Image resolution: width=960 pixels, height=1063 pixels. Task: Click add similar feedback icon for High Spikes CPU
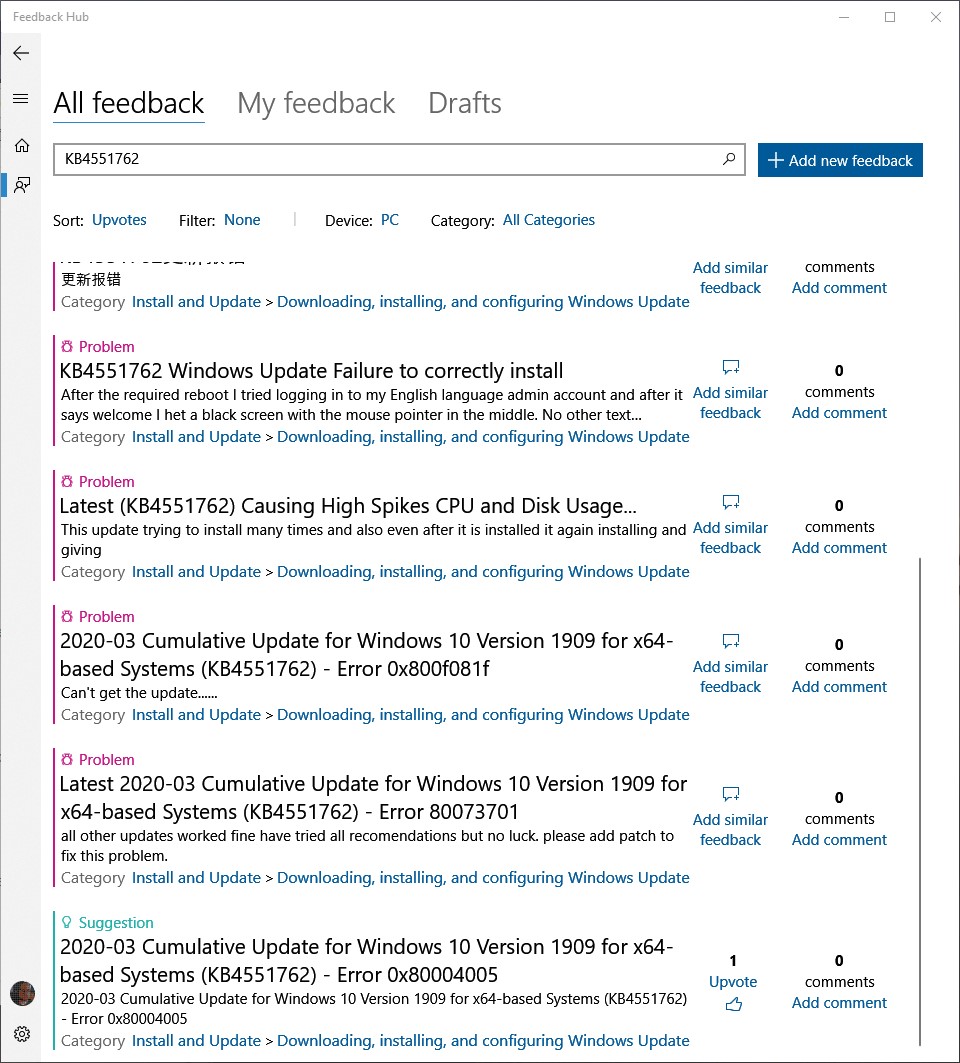pyautogui.click(x=731, y=502)
